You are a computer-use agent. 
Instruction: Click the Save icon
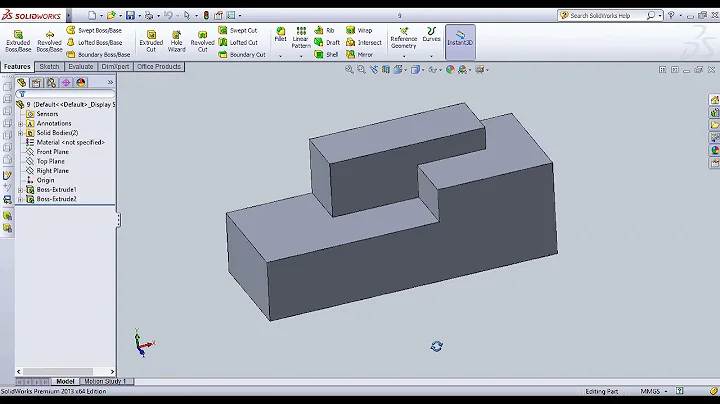click(x=130, y=16)
